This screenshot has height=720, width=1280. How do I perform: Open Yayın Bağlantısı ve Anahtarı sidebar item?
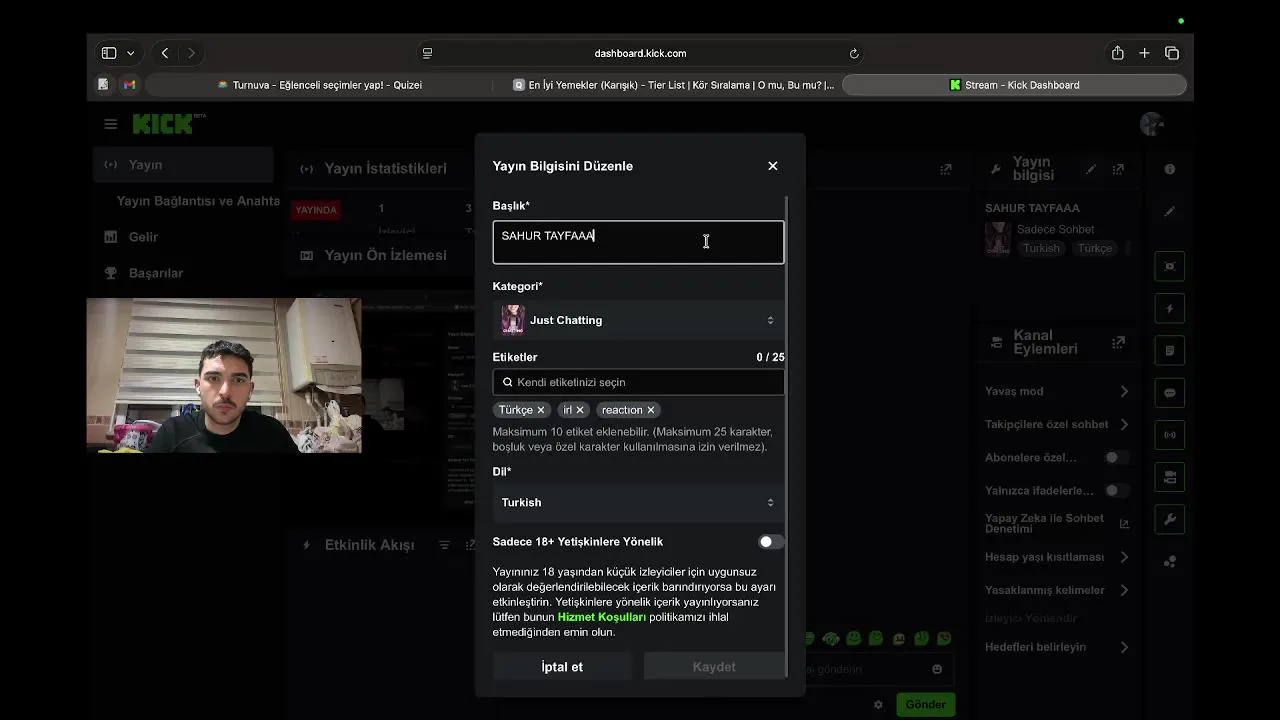[x=197, y=201]
